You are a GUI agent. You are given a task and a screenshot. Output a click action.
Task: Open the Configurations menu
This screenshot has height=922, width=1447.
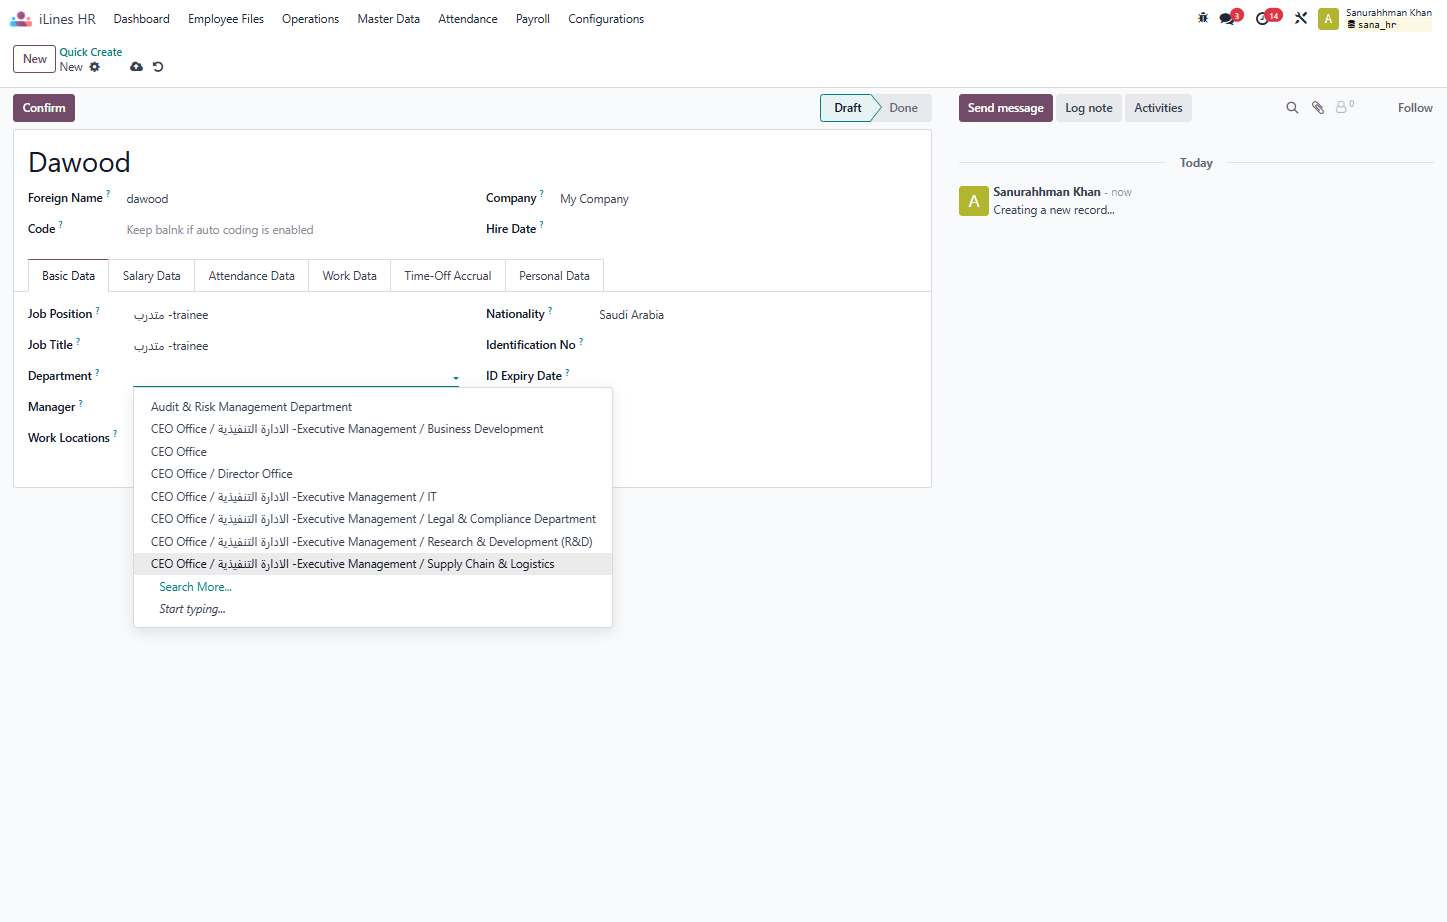pyautogui.click(x=606, y=19)
